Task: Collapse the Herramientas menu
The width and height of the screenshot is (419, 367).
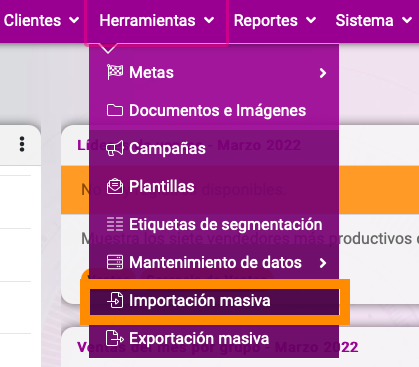Action: (x=156, y=20)
